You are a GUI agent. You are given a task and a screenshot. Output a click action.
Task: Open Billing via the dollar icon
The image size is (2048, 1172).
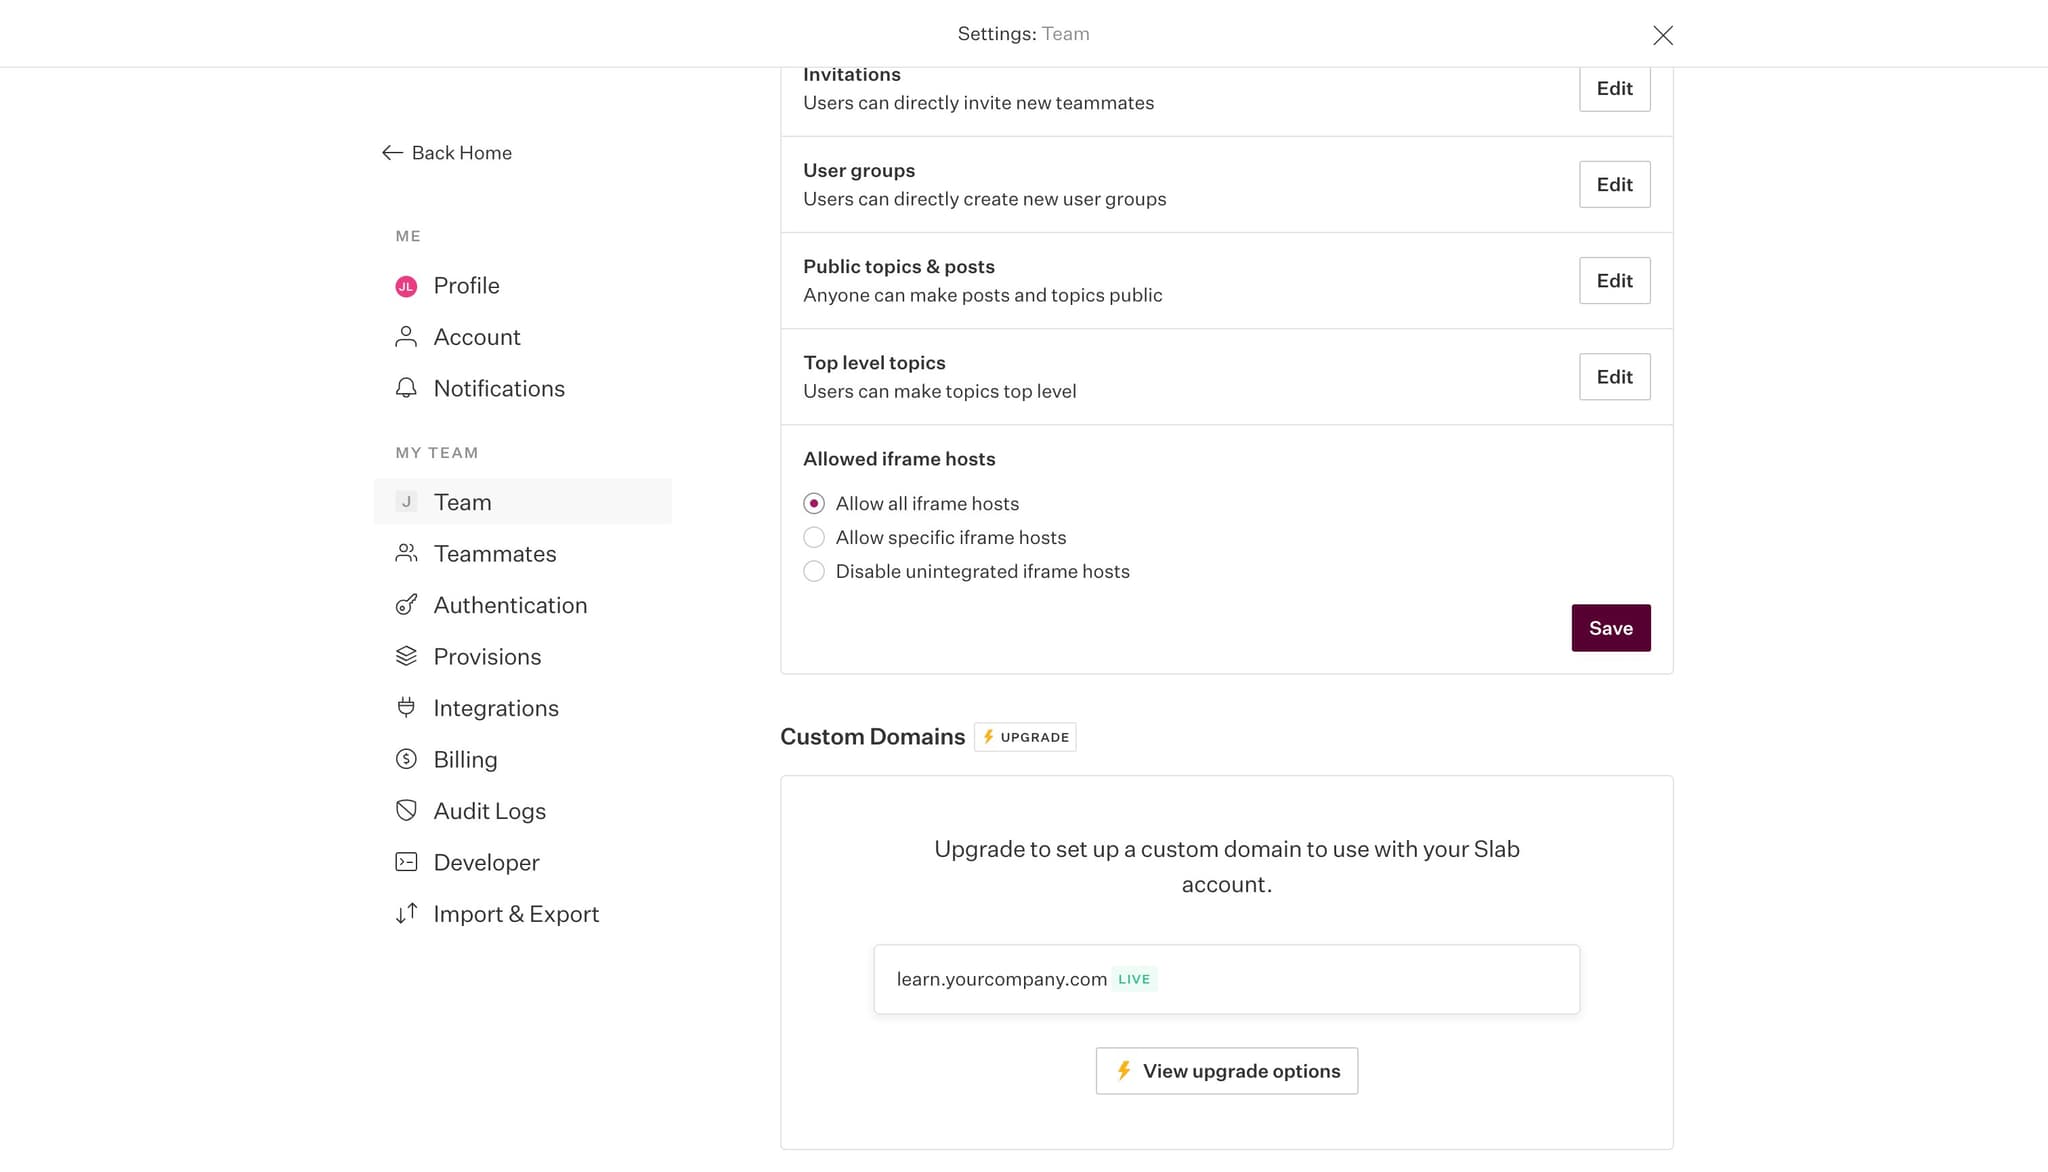point(406,759)
